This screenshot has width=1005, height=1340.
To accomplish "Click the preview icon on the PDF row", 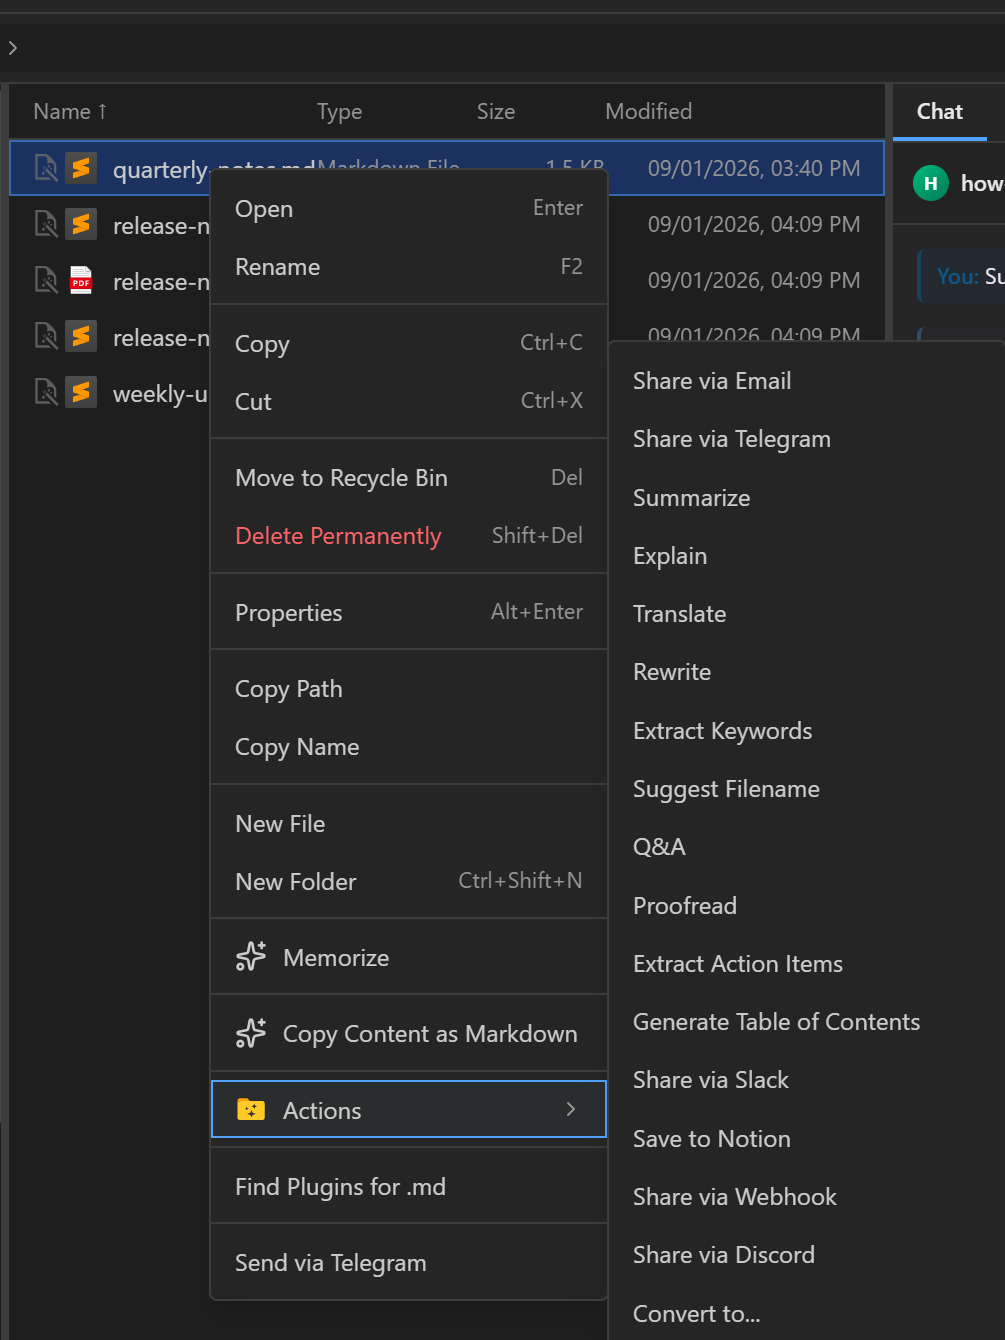I will pyautogui.click(x=46, y=280).
